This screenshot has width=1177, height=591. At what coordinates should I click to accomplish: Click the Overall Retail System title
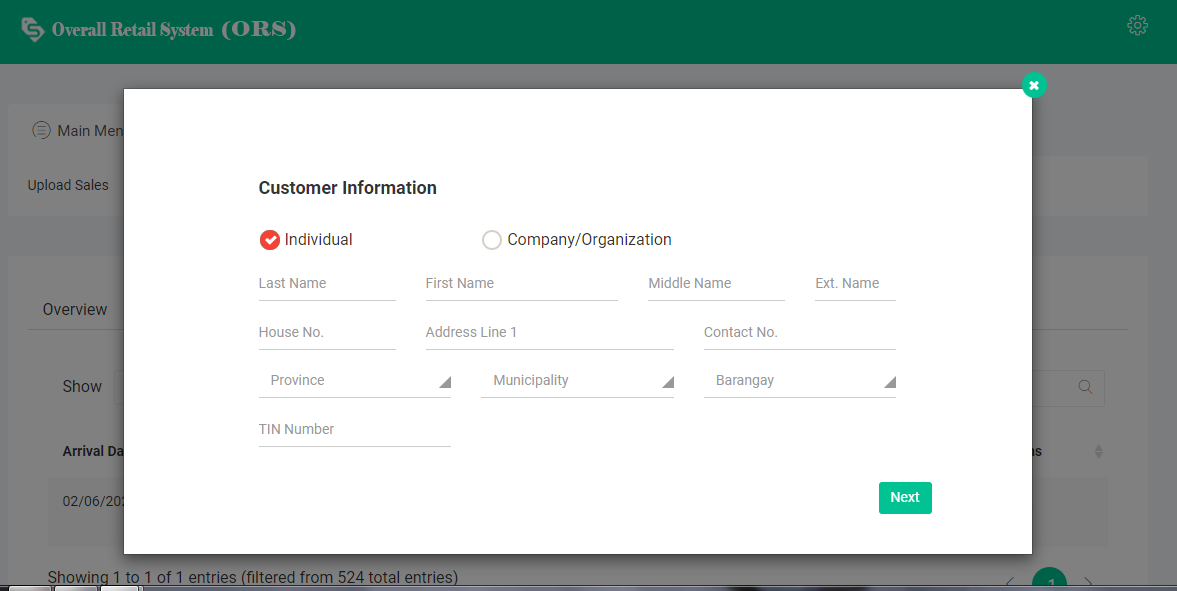click(x=174, y=29)
